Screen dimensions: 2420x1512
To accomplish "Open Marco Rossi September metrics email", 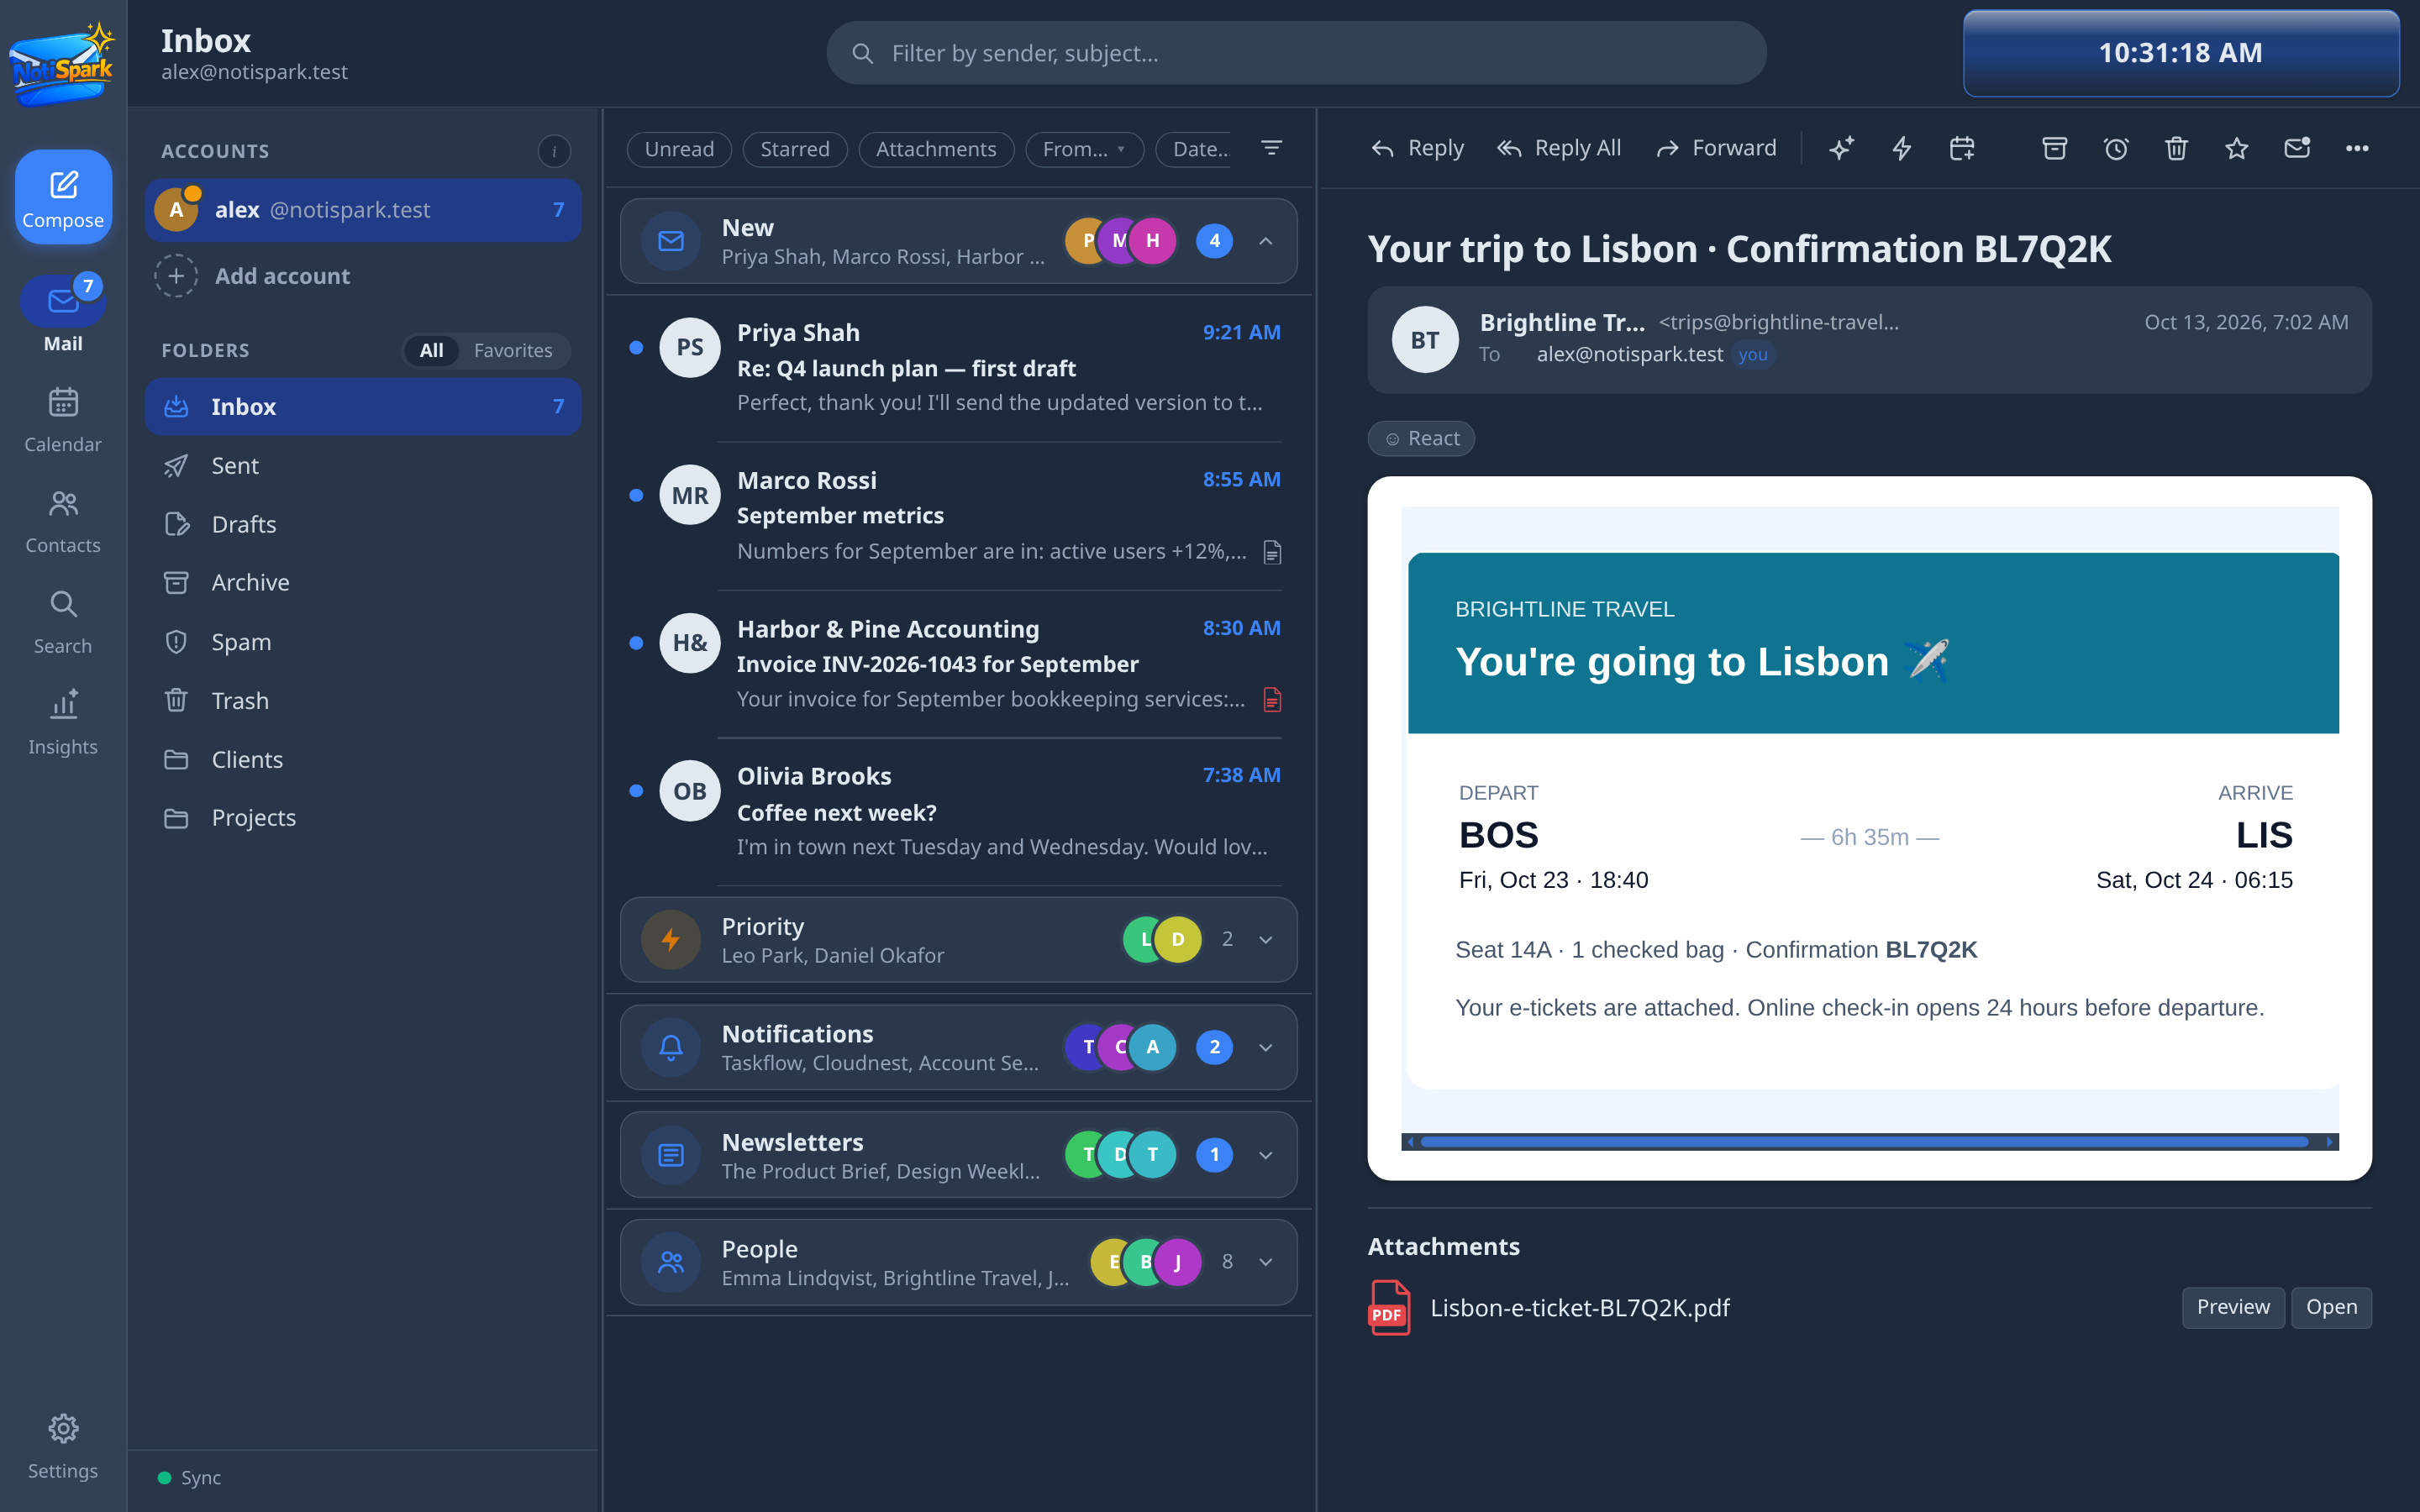I will point(958,515).
